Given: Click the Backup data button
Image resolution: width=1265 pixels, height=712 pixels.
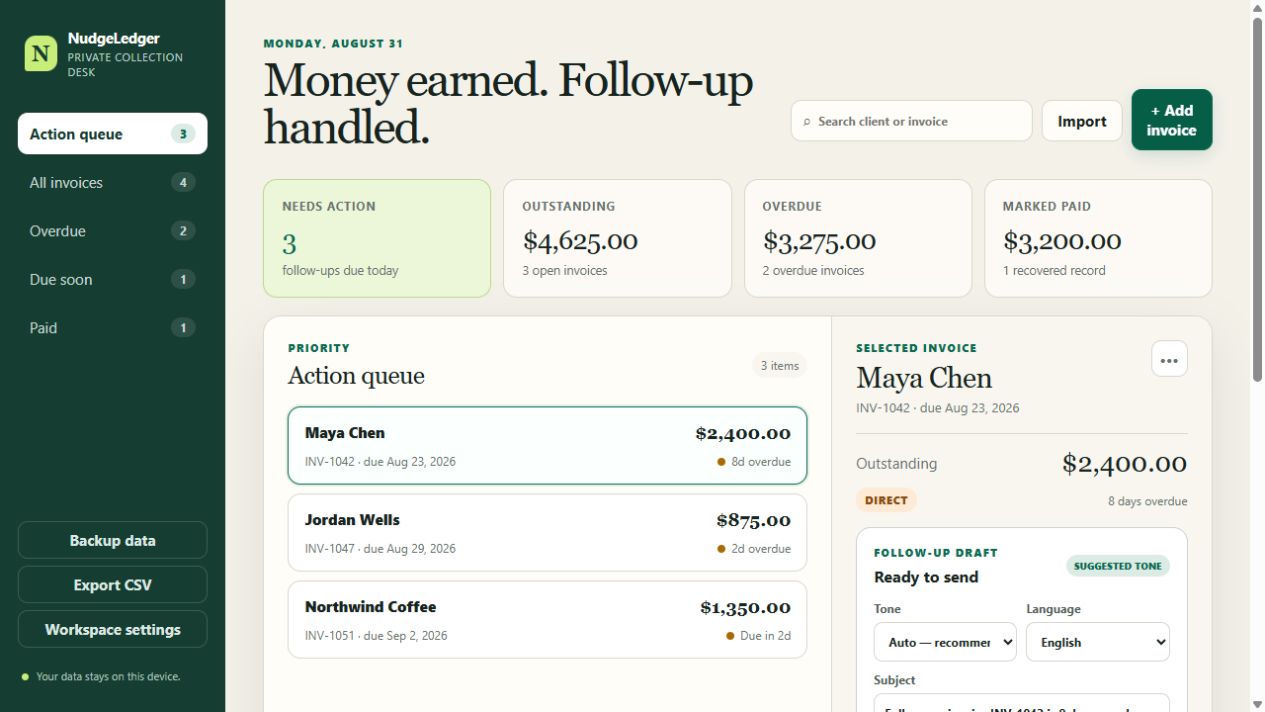Looking at the screenshot, I should pos(112,540).
